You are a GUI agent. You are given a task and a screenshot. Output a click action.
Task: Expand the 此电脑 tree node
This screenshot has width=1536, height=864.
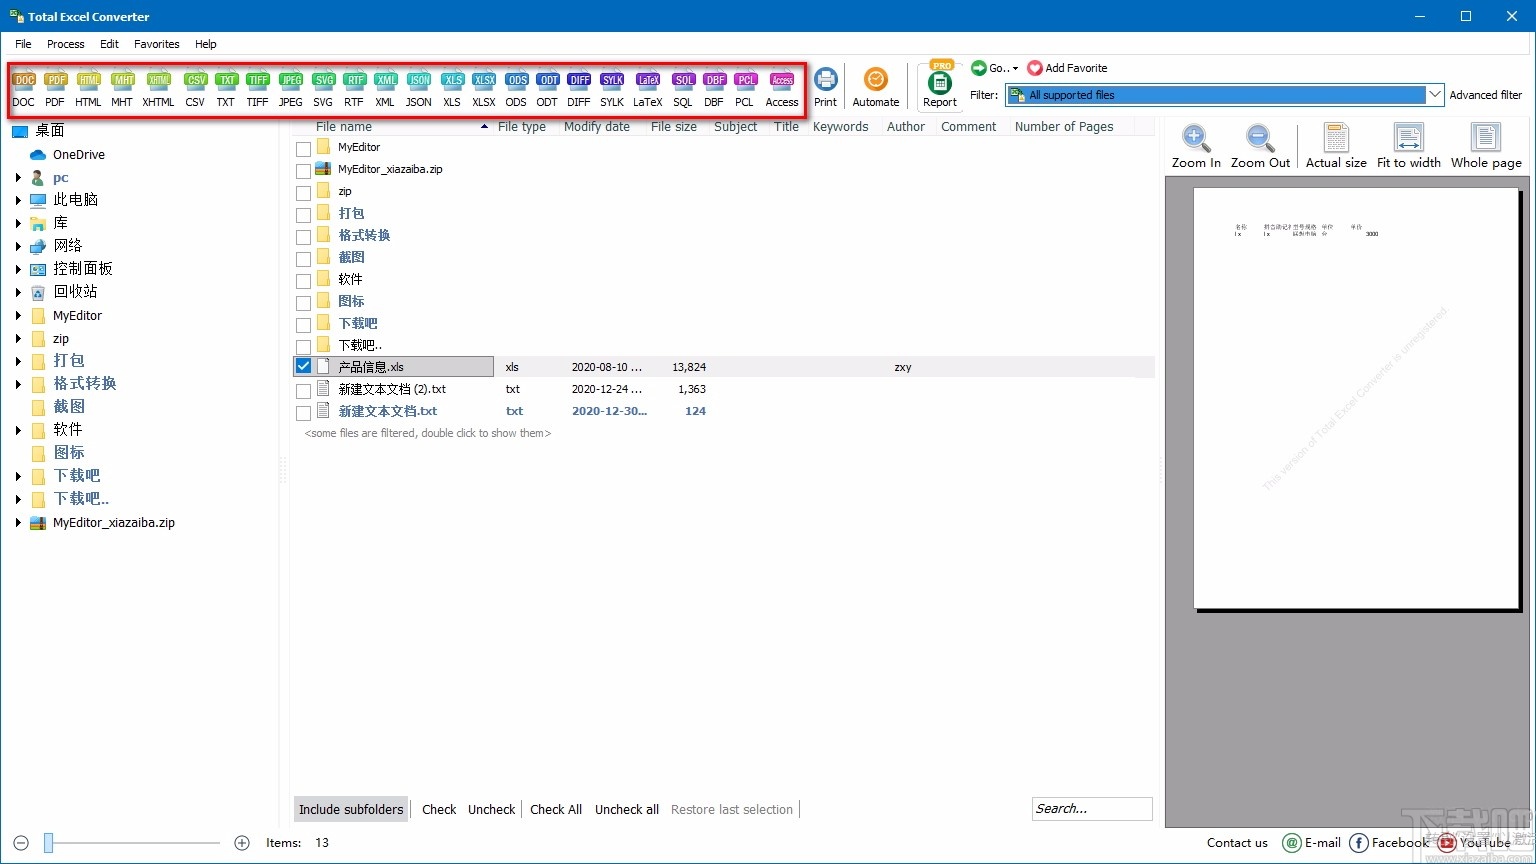coord(18,200)
